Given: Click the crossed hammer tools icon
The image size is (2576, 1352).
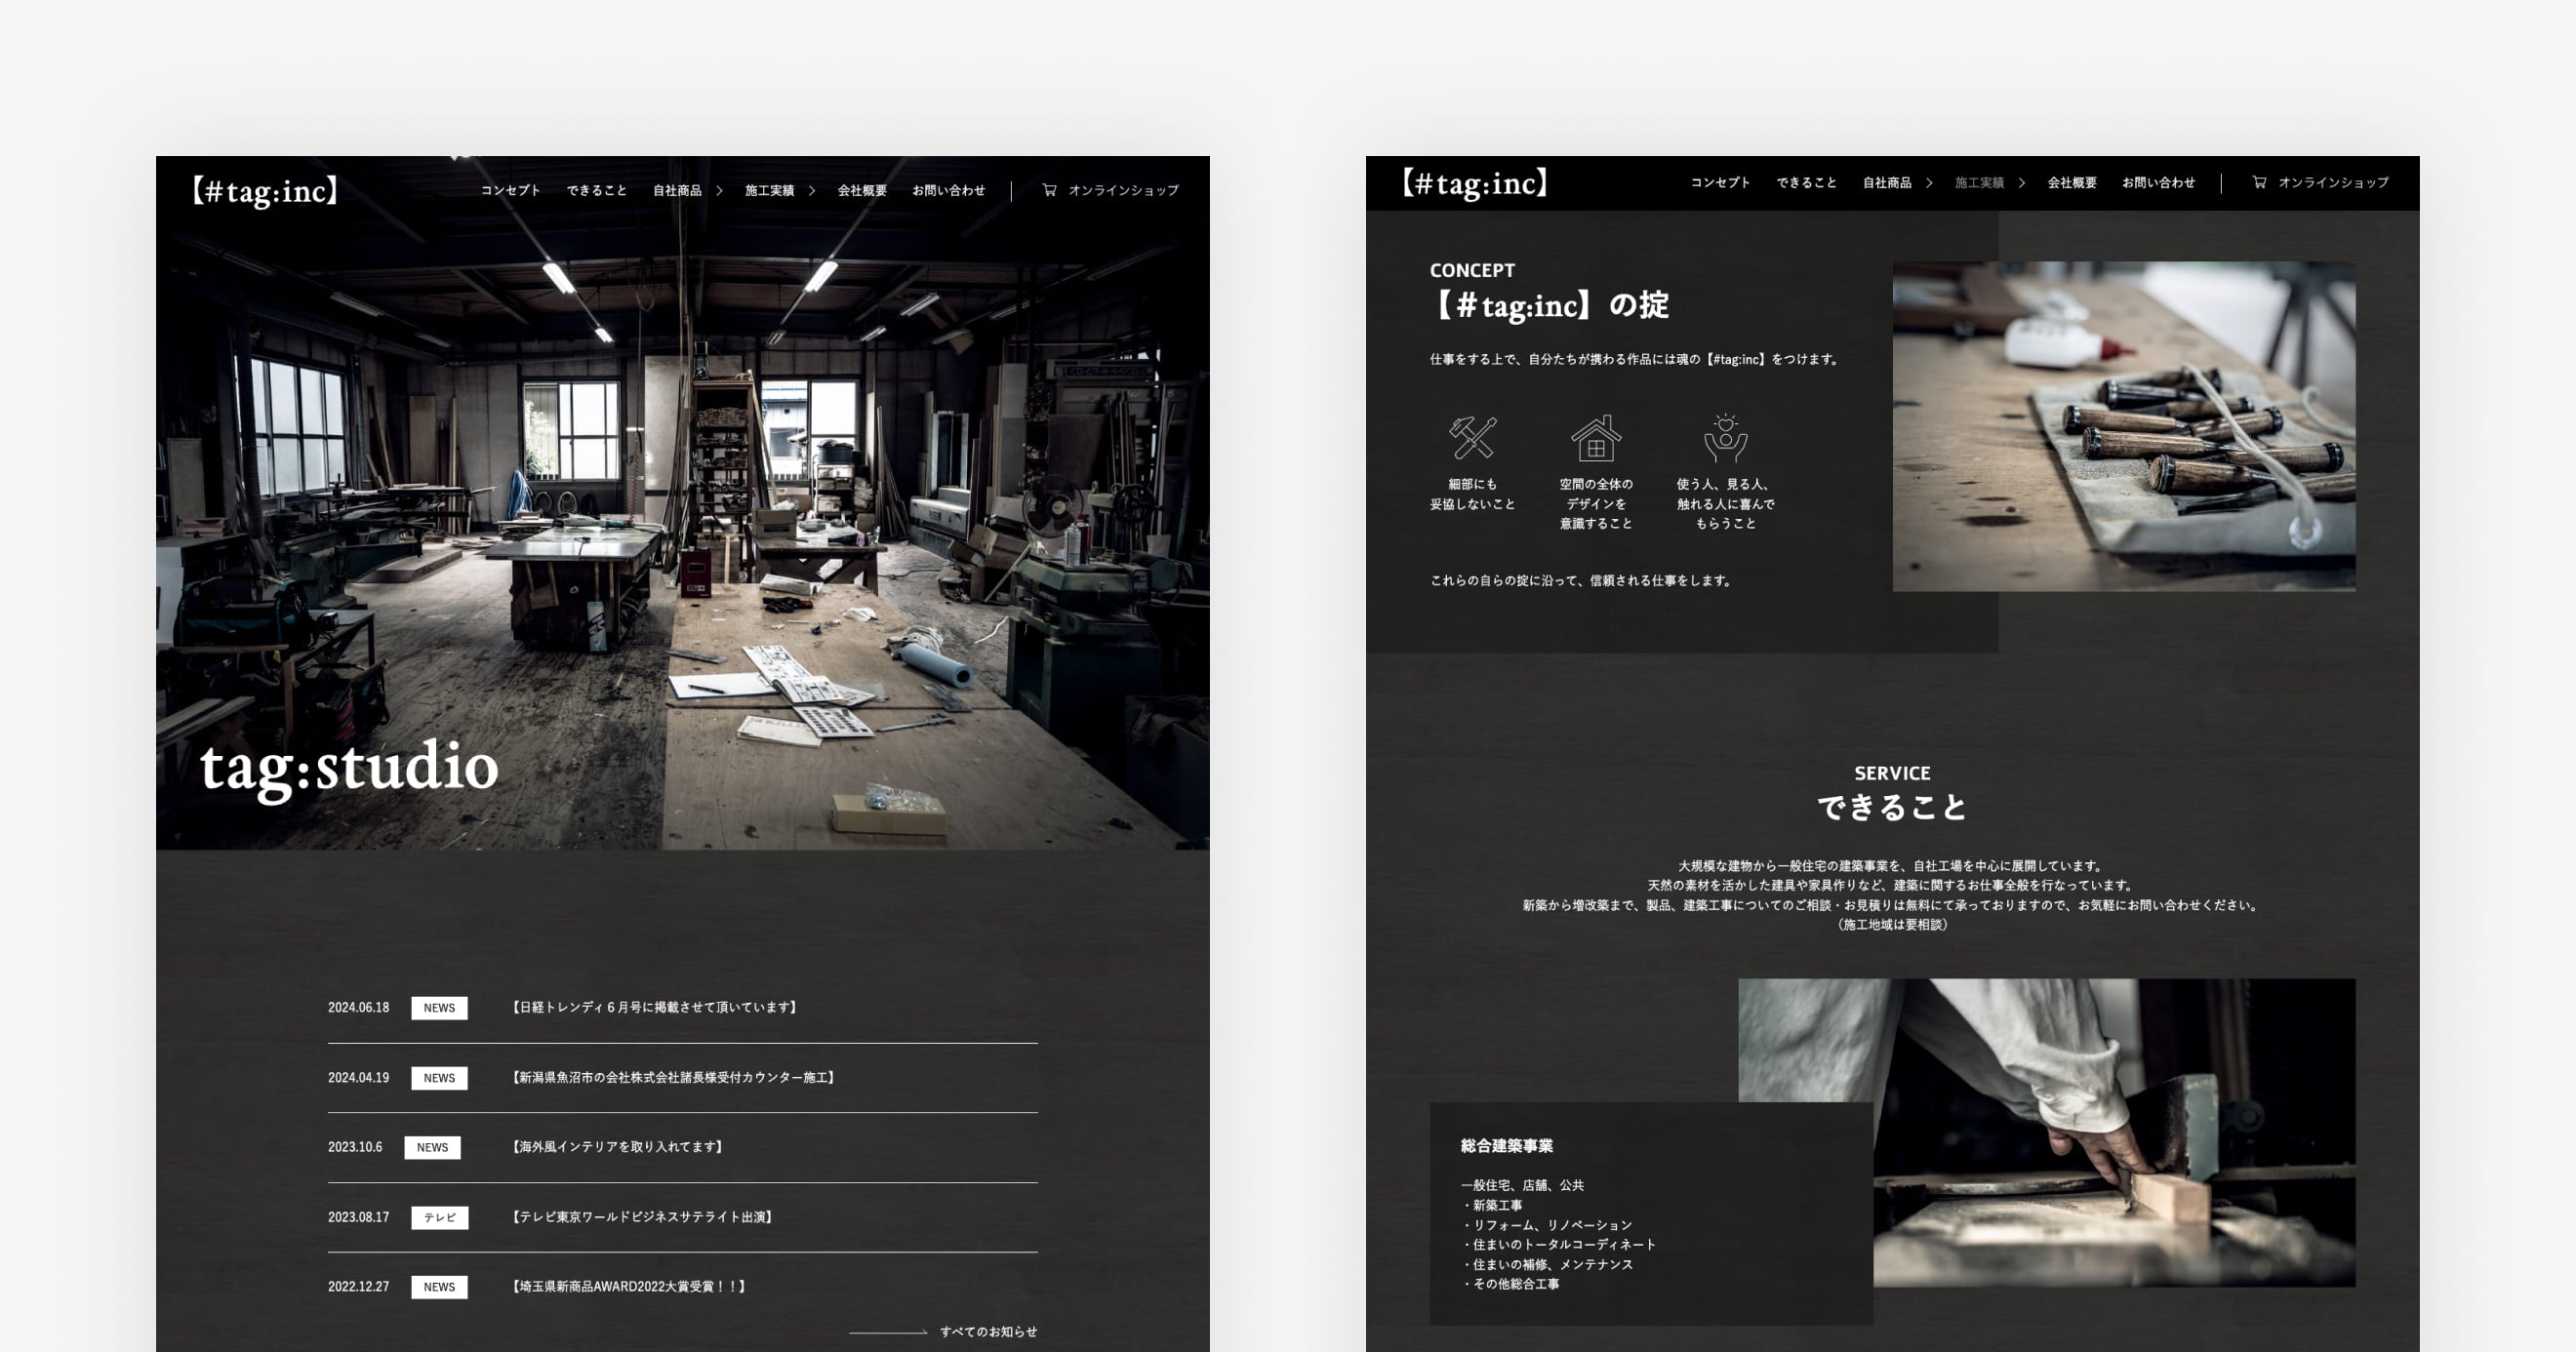Looking at the screenshot, I should click(x=1472, y=438).
